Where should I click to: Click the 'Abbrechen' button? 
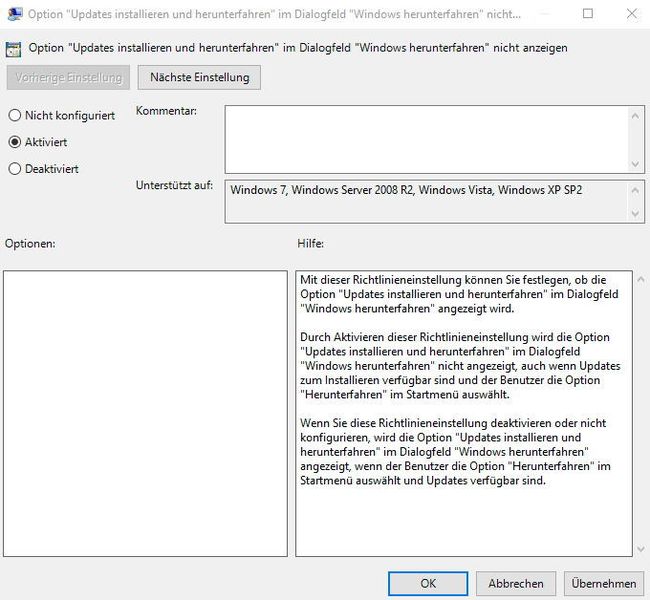click(x=516, y=583)
